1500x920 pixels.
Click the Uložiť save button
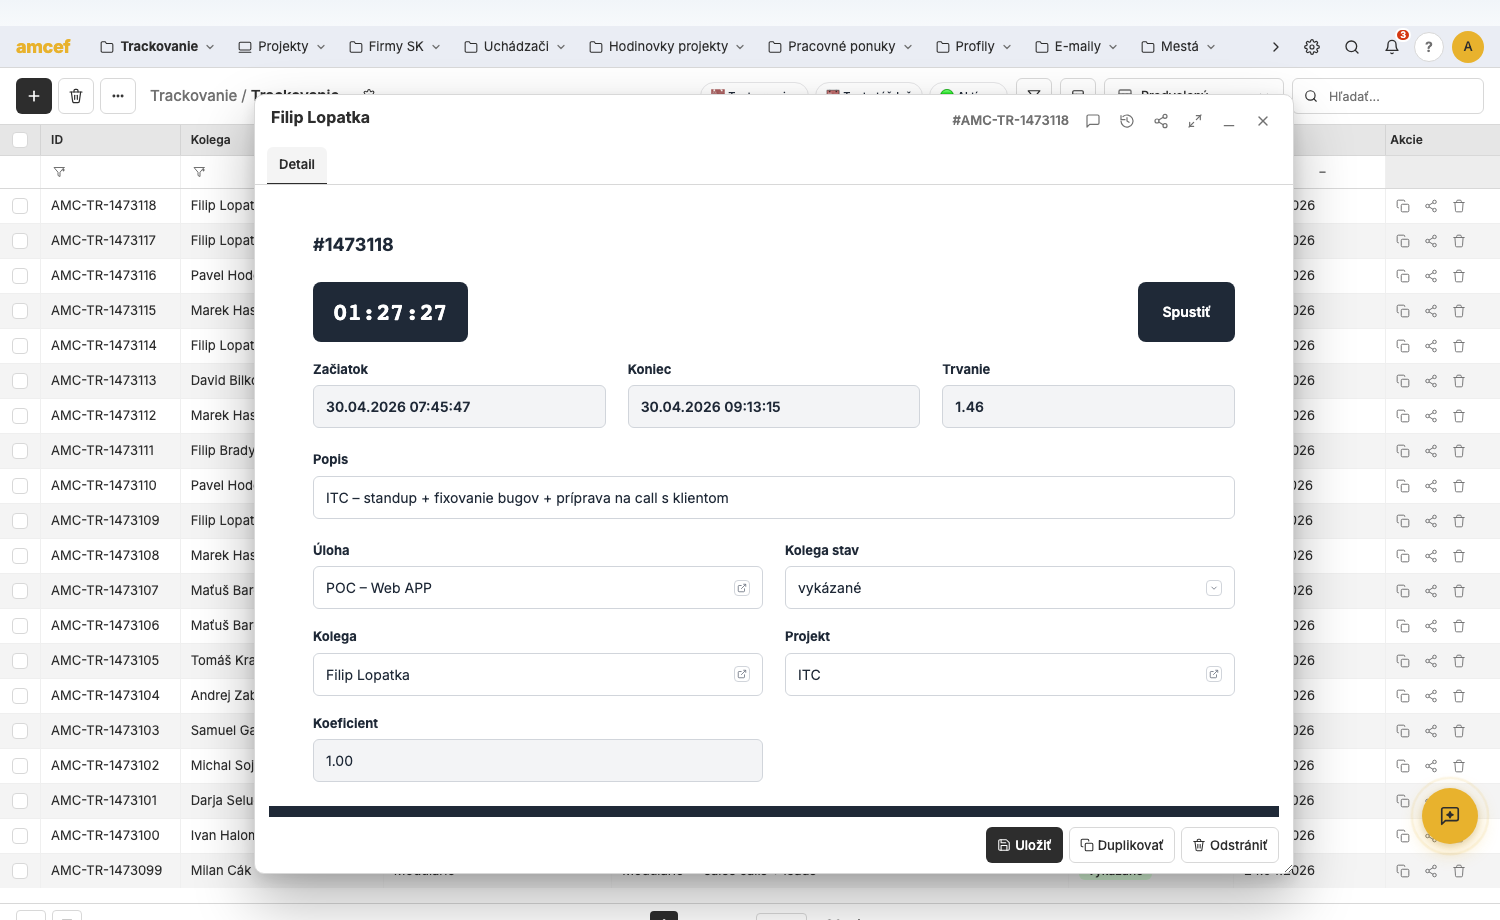pos(1024,845)
